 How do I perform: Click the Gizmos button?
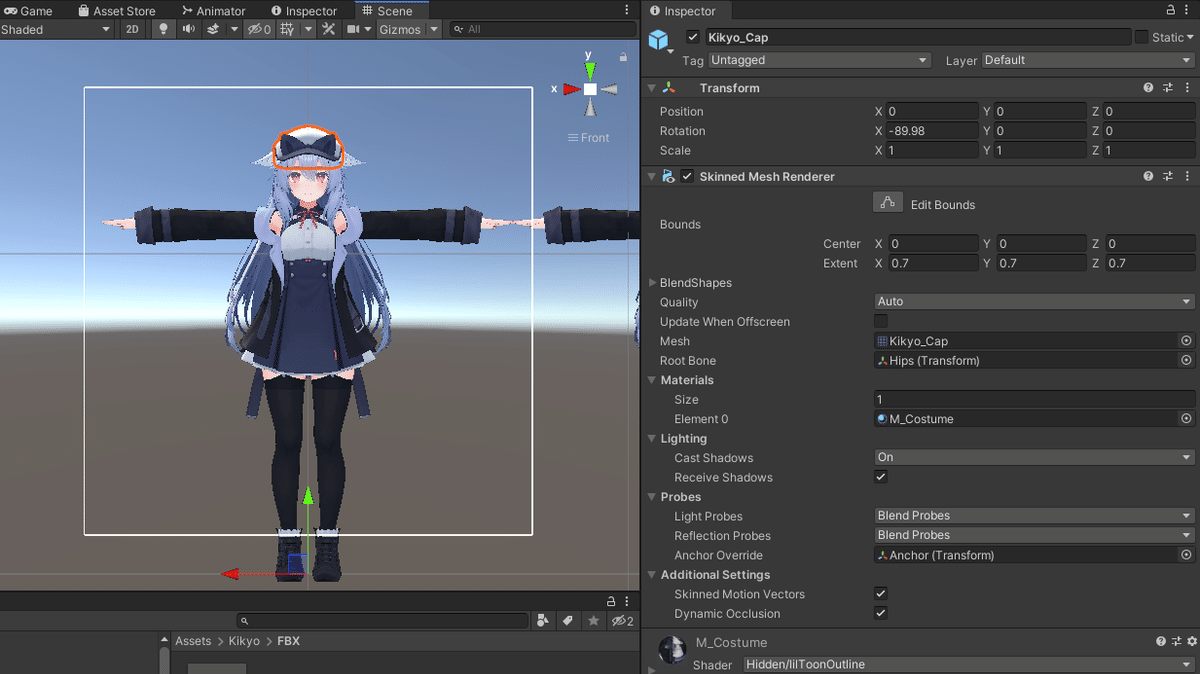(x=400, y=29)
